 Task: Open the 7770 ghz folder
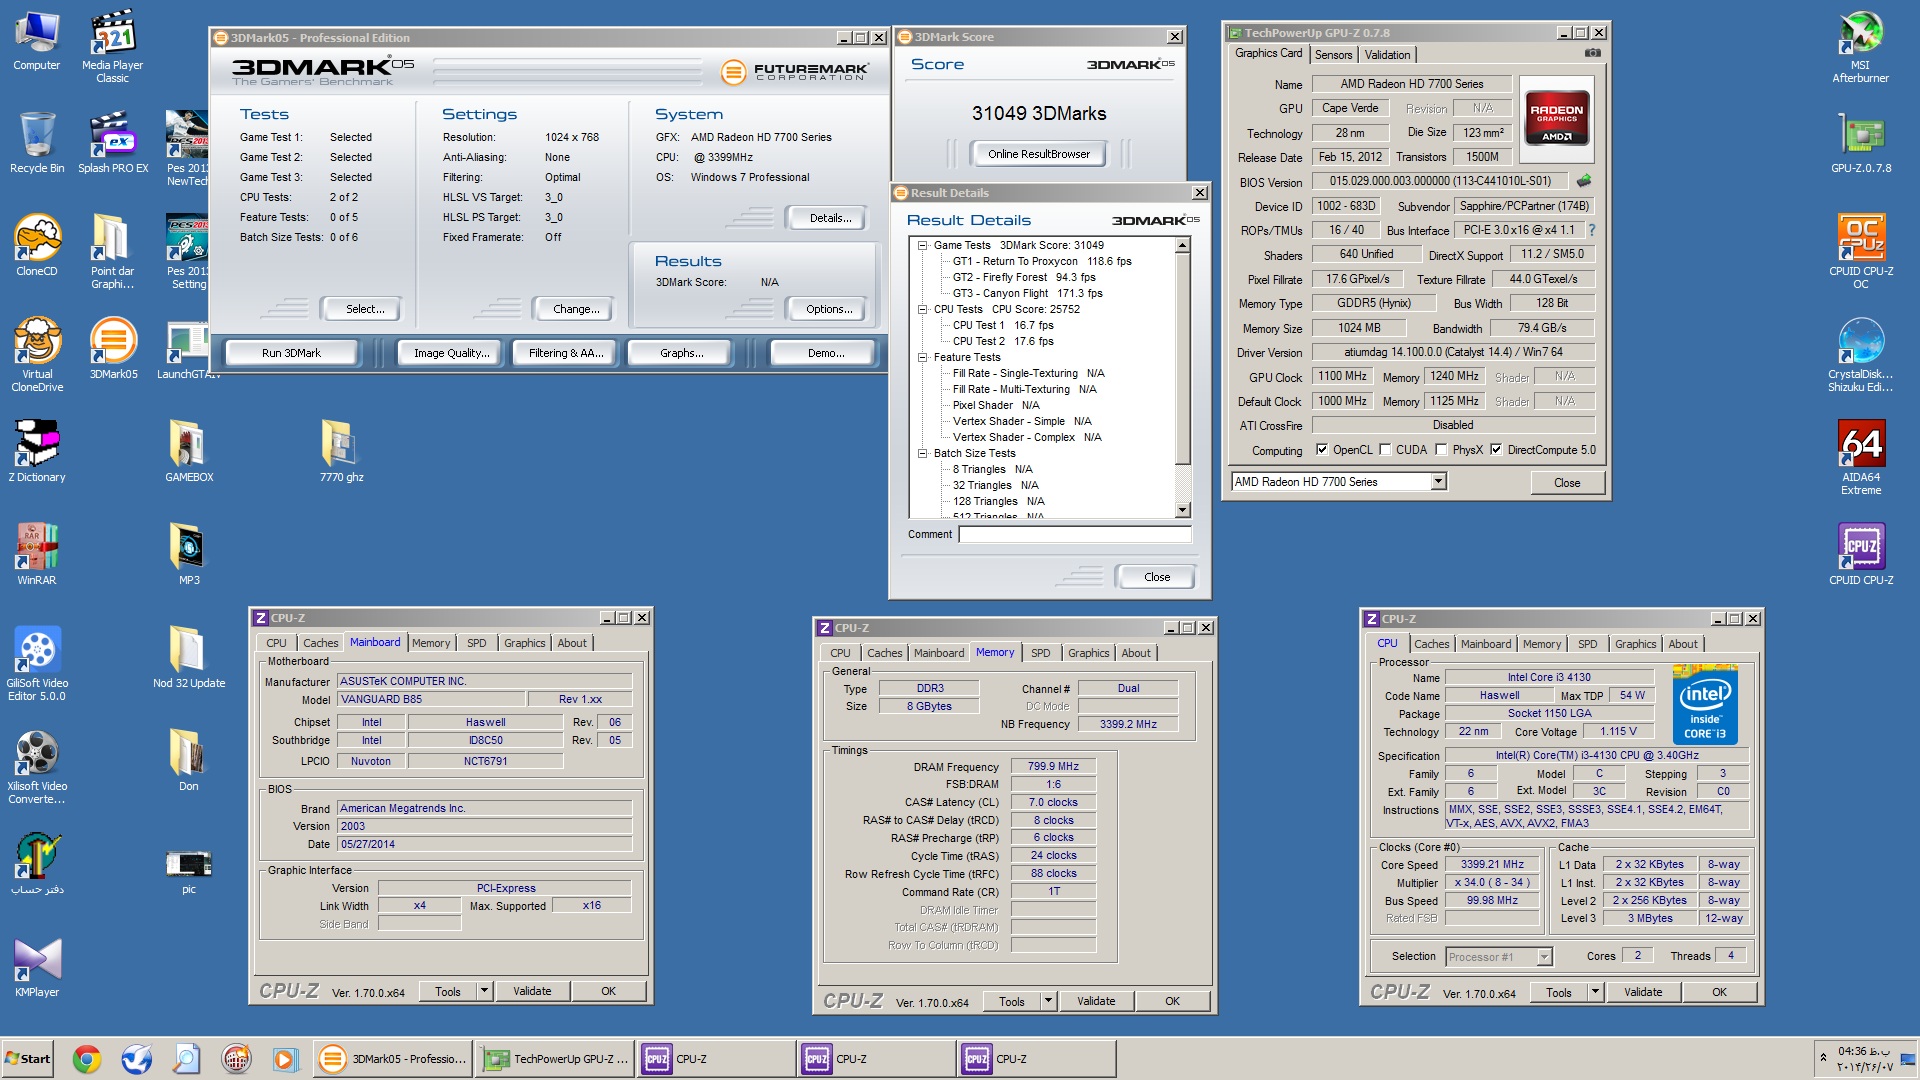341,452
